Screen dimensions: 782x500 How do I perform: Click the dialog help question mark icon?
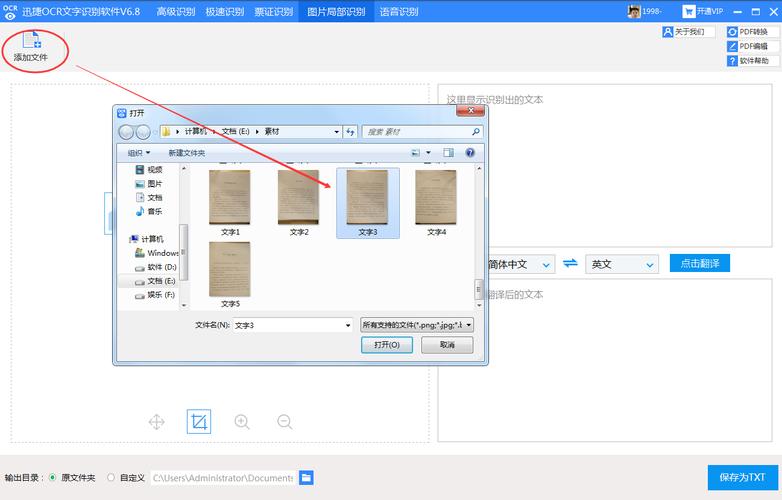click(470, 153)
